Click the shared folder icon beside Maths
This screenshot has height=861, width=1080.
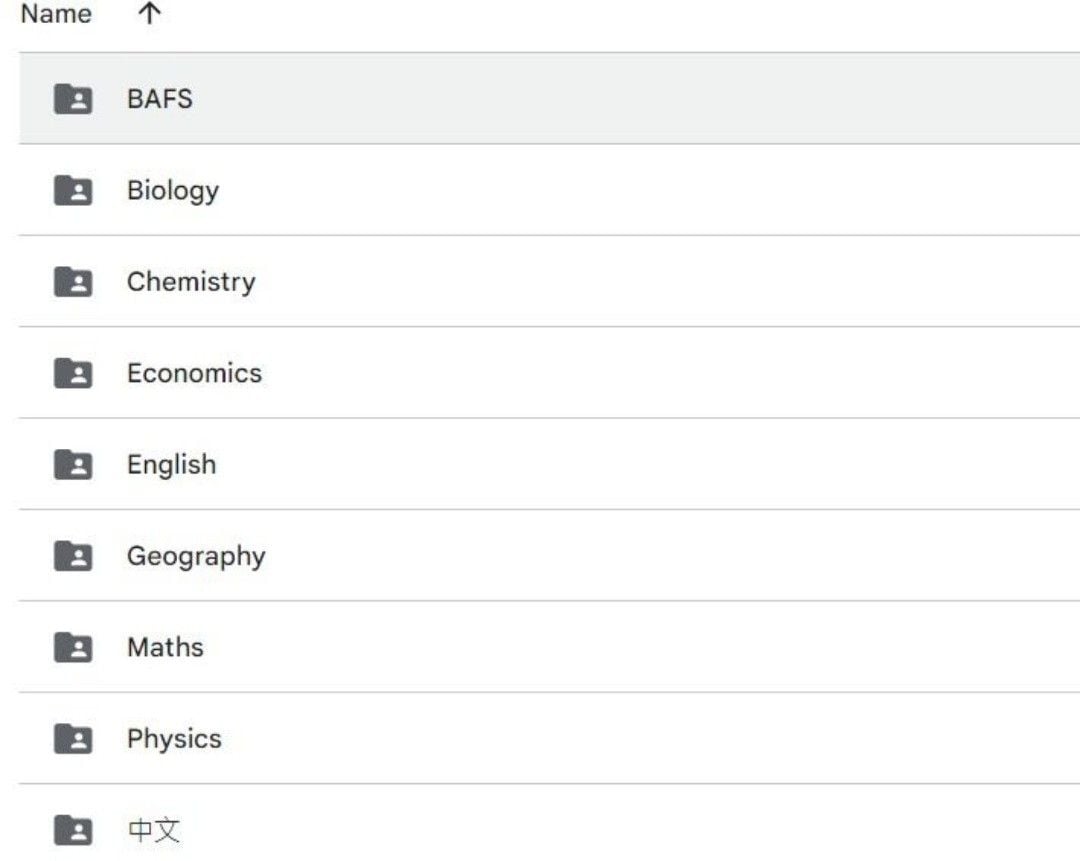pyautogui.click(x=73, y=647)
